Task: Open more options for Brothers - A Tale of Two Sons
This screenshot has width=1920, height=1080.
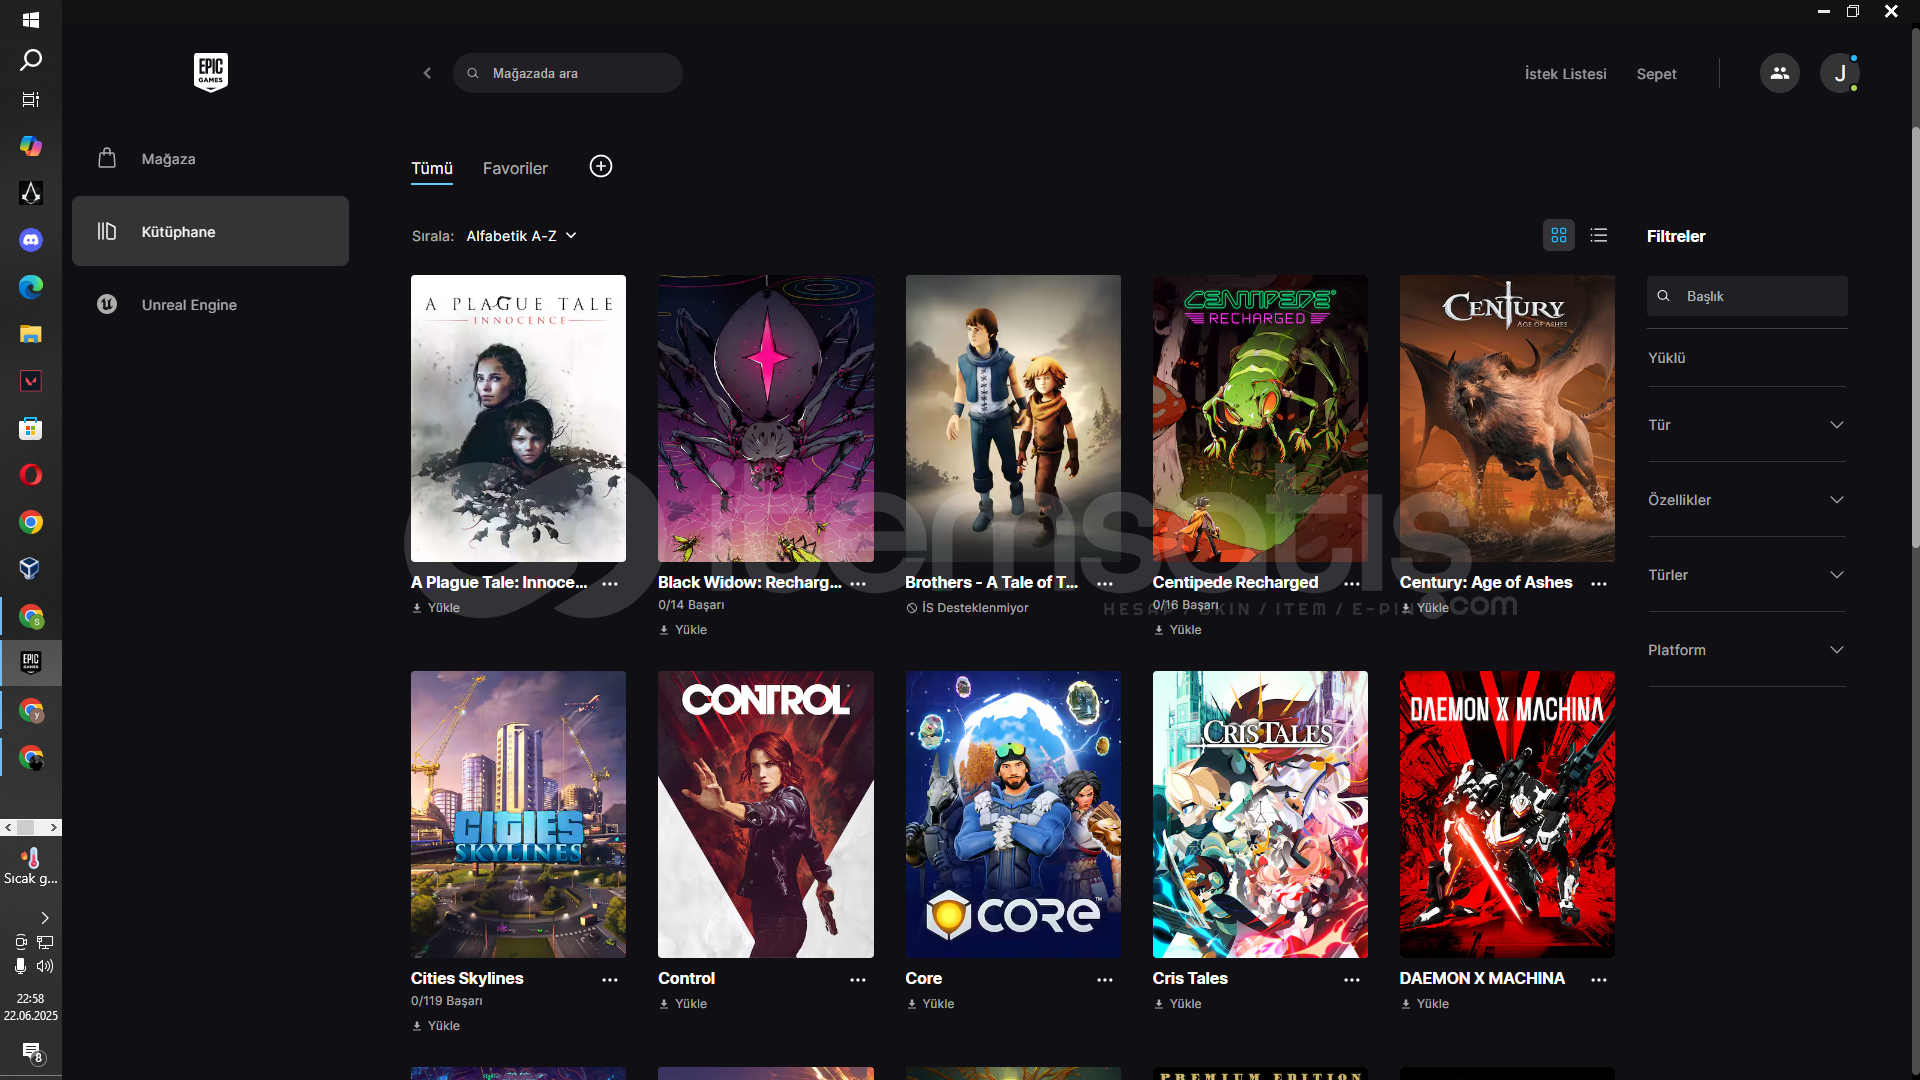Action: 1105,583
